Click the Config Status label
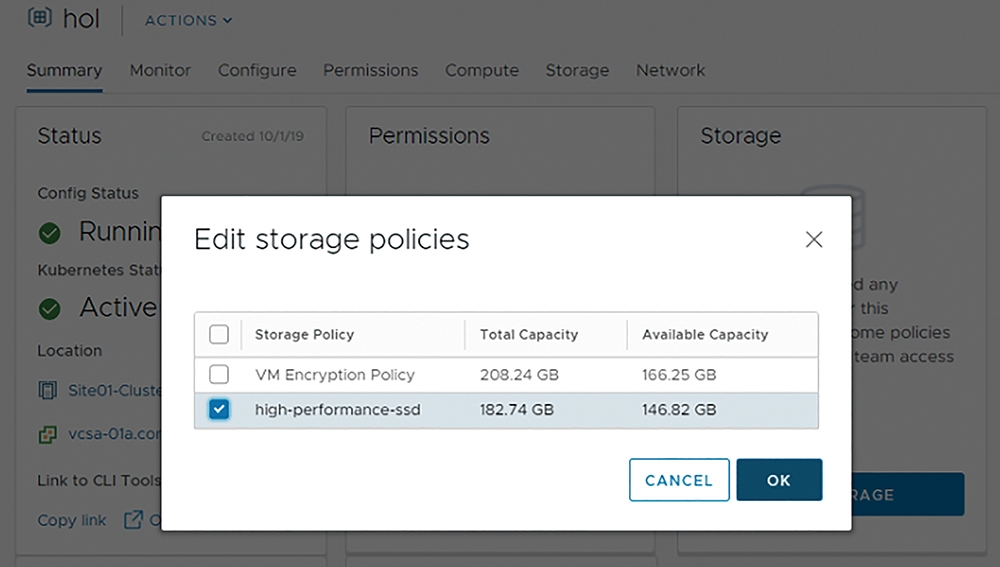The width and height of the screenshot is (1000, 567). click(88, 193)
